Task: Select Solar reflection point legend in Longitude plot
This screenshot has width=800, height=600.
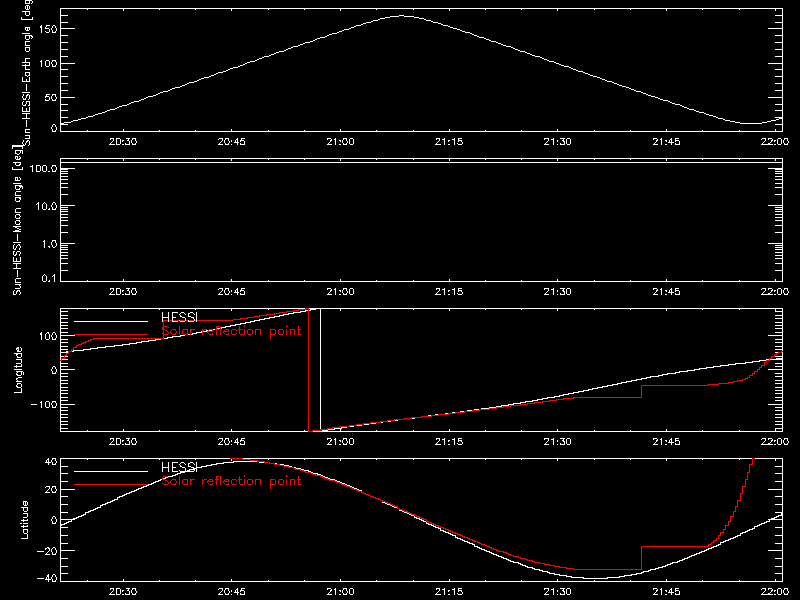Action: (231, 331)
